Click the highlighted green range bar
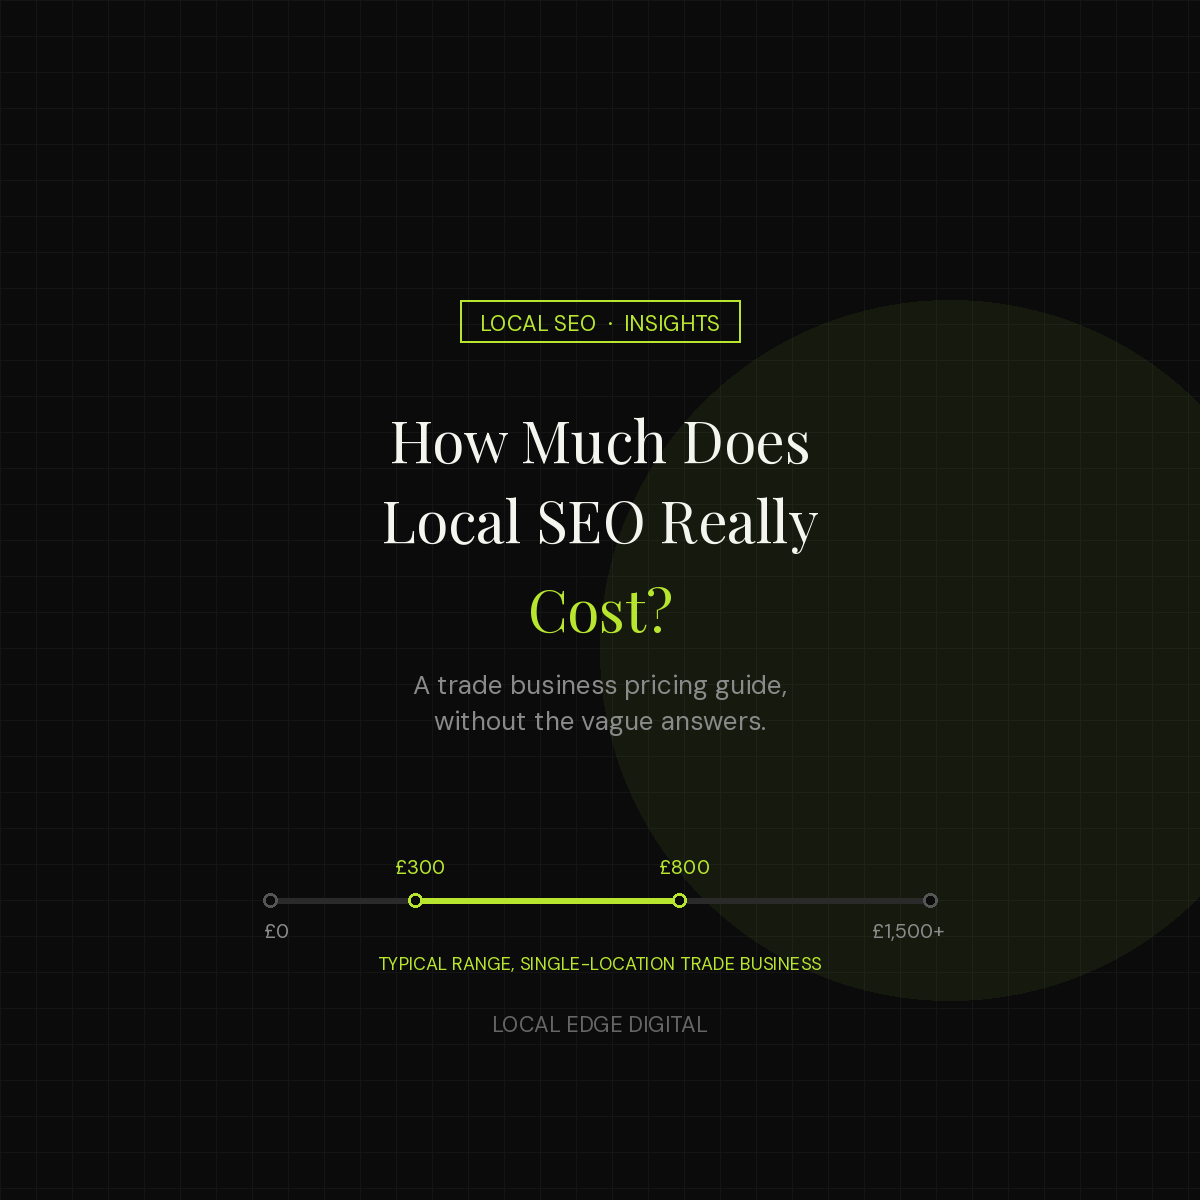 [x=548, y=901]
